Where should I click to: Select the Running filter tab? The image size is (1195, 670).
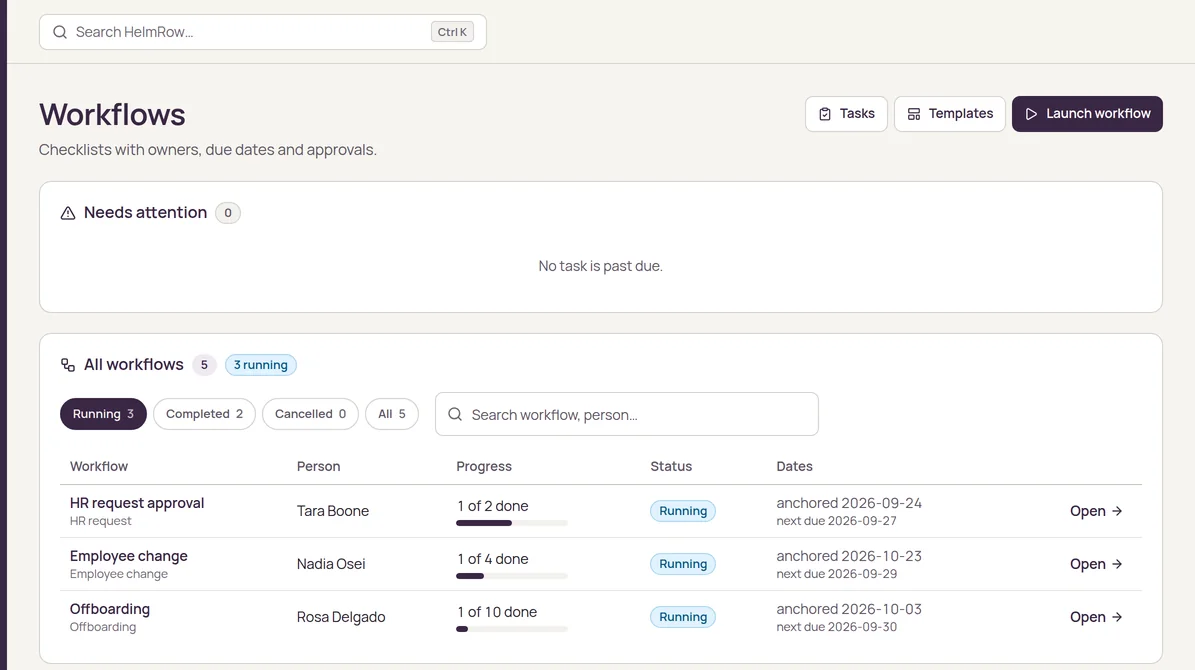[103, 414]
